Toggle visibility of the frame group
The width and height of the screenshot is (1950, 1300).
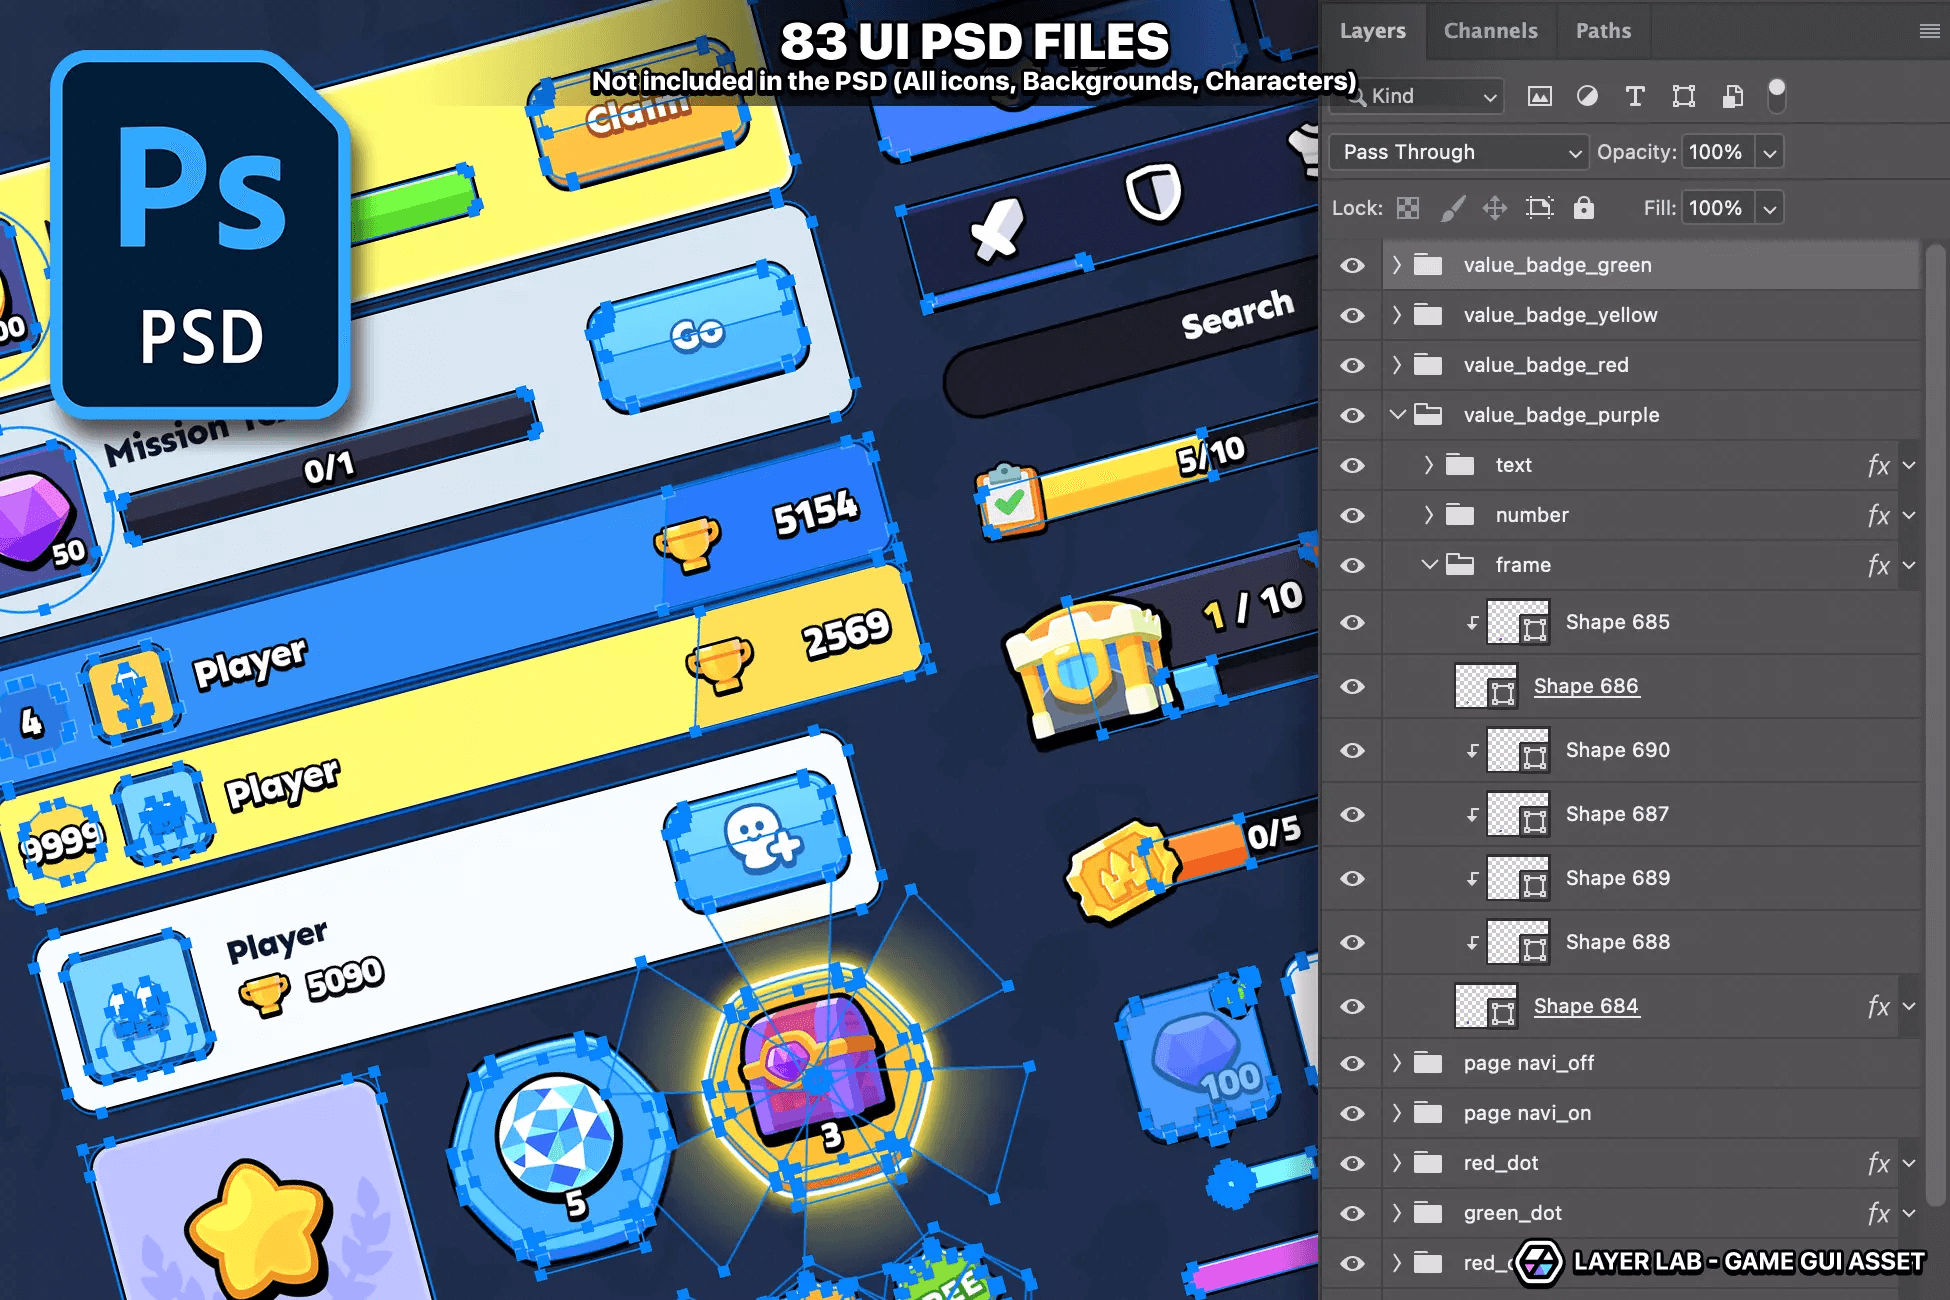[x=1352, y=565]
